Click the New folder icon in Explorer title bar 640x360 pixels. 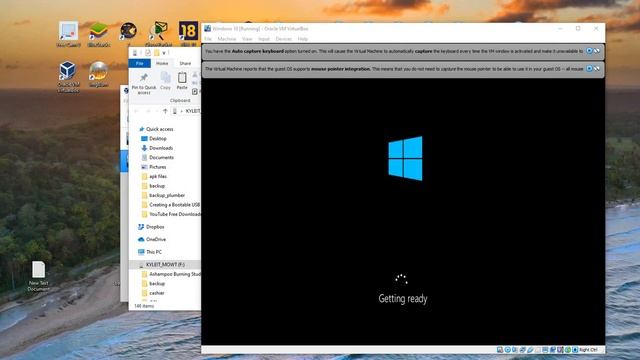click(x=157, y=53)
